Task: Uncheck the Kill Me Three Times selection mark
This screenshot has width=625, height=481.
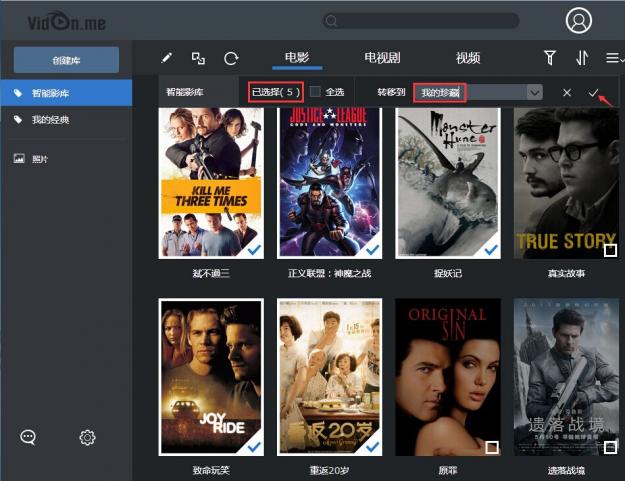Action: click(x=254, y=250)
